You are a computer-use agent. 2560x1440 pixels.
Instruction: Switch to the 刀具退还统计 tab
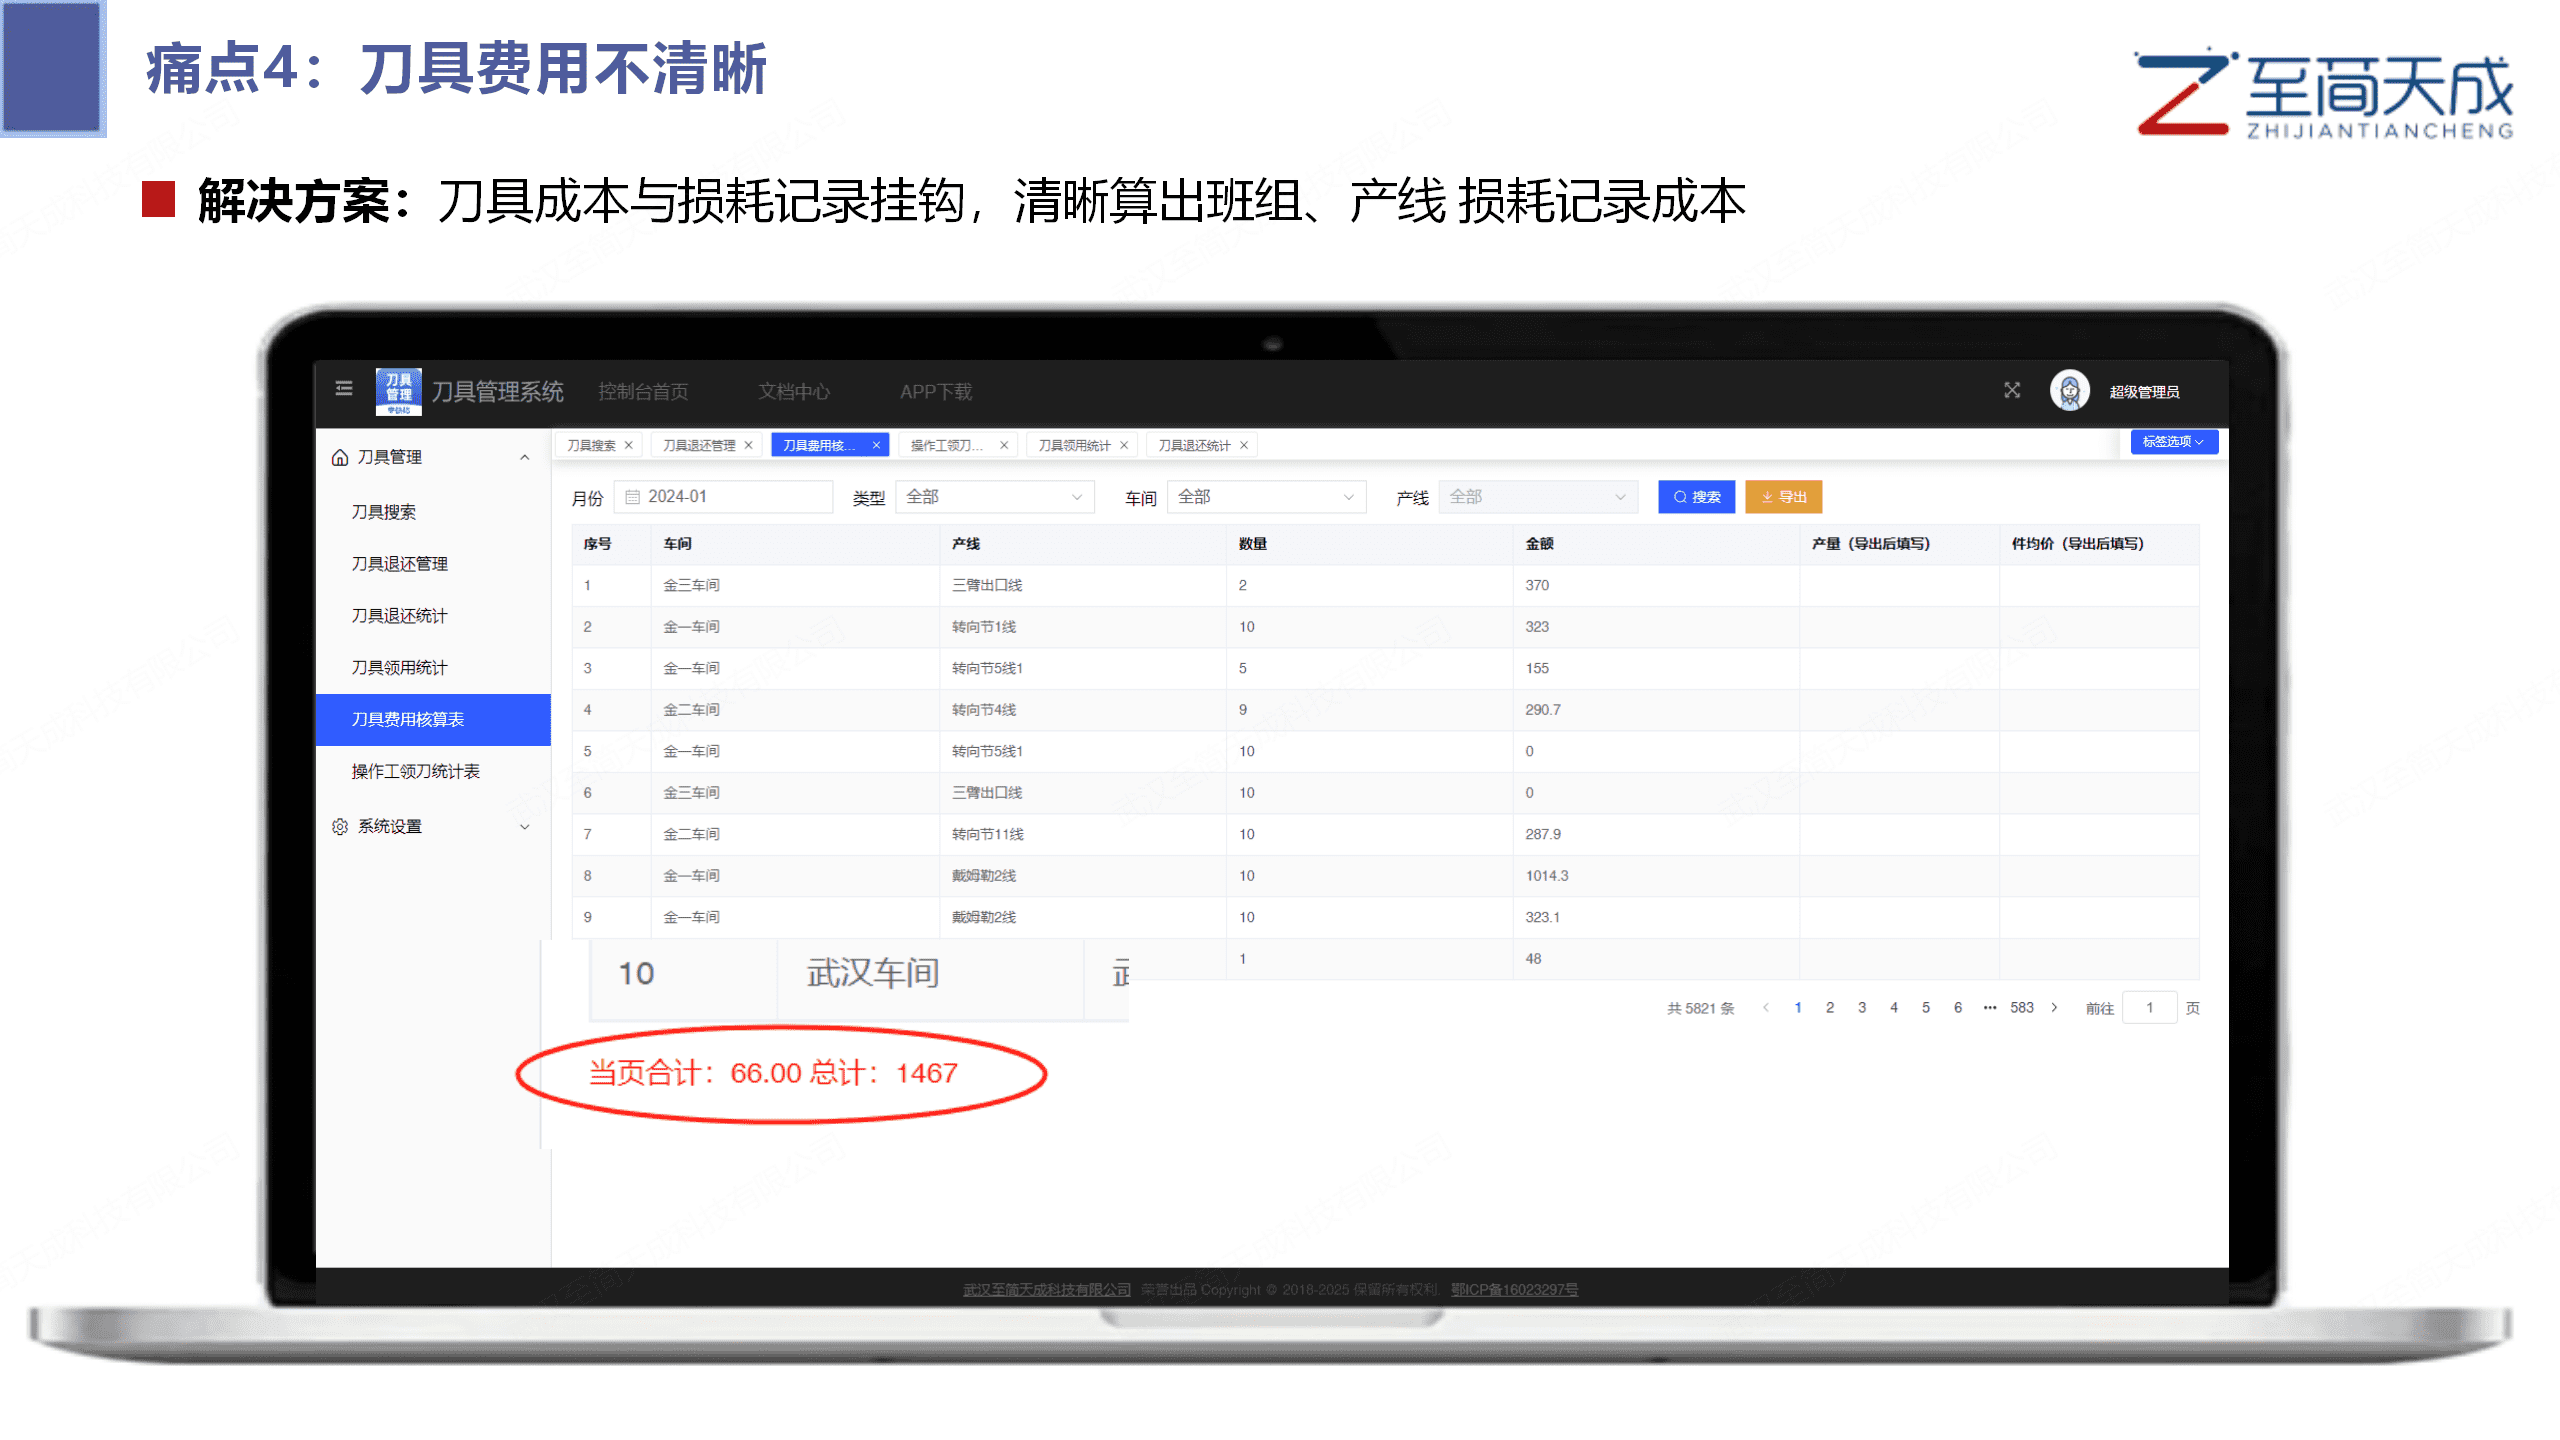tap(1194, 446)
